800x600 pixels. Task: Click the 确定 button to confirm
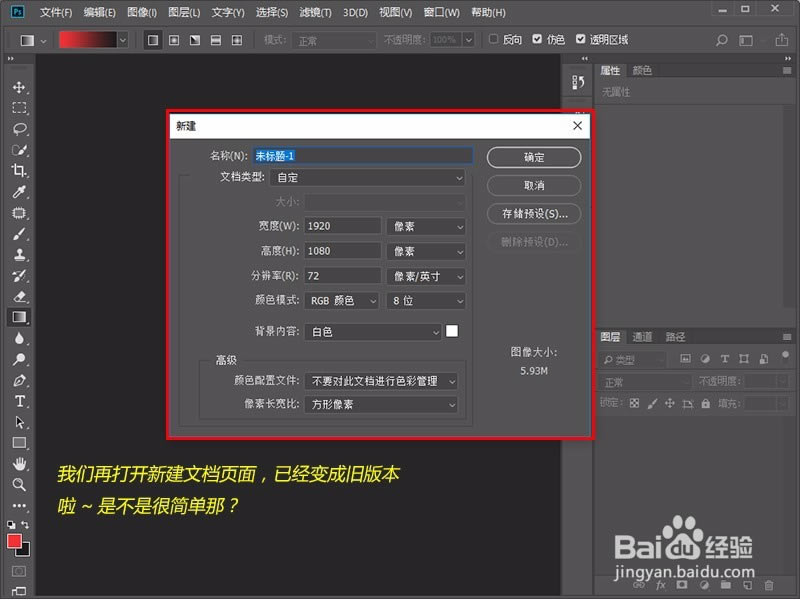coord(533,157)
